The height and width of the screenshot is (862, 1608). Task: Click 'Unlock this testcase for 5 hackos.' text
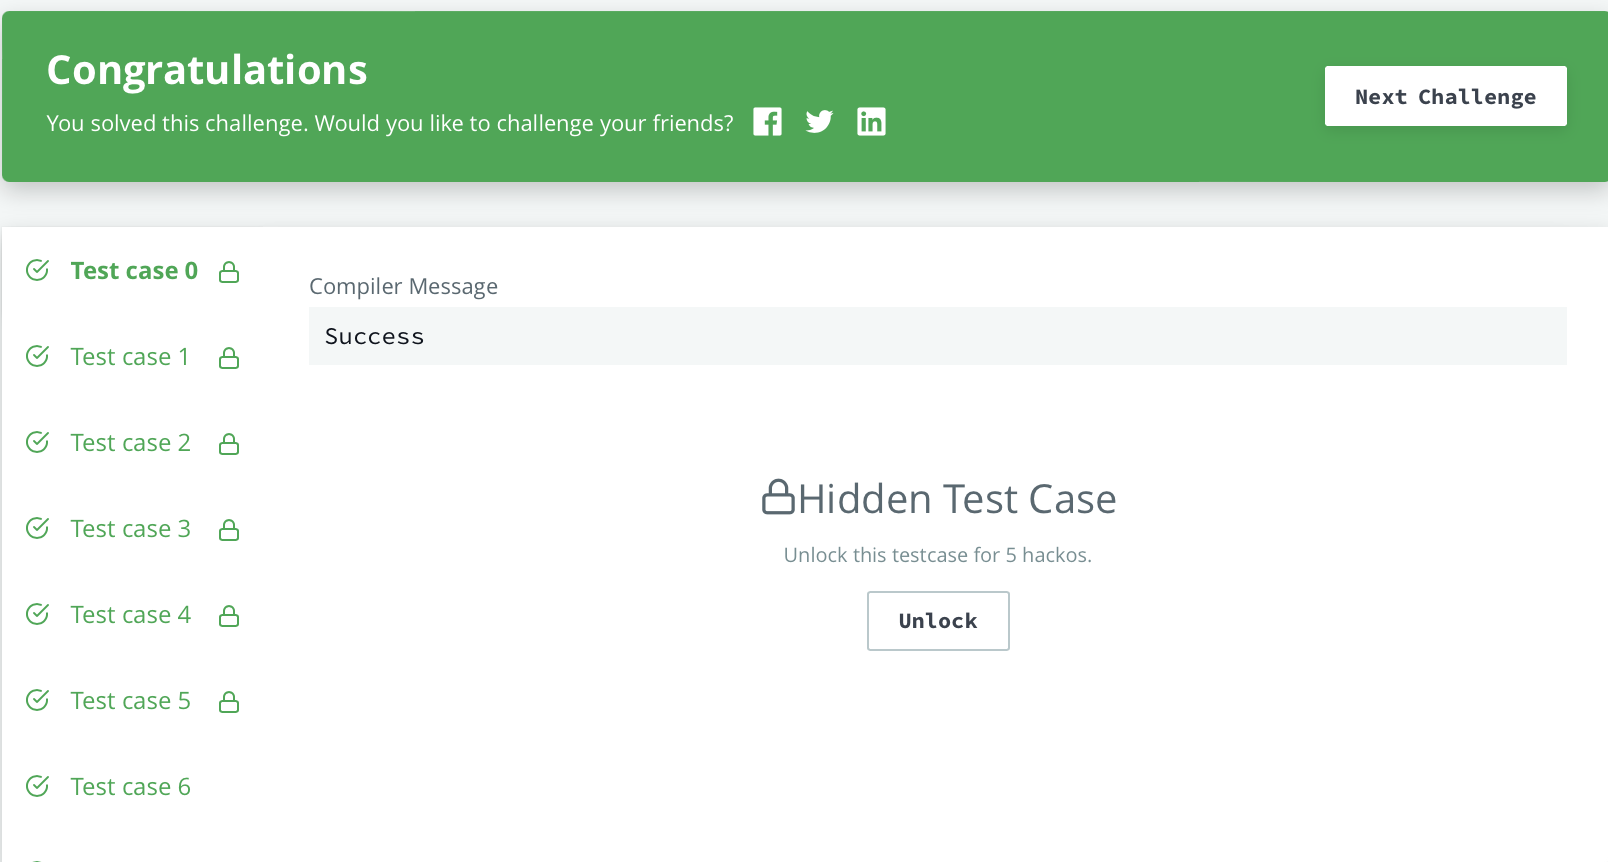click(937, 555)
